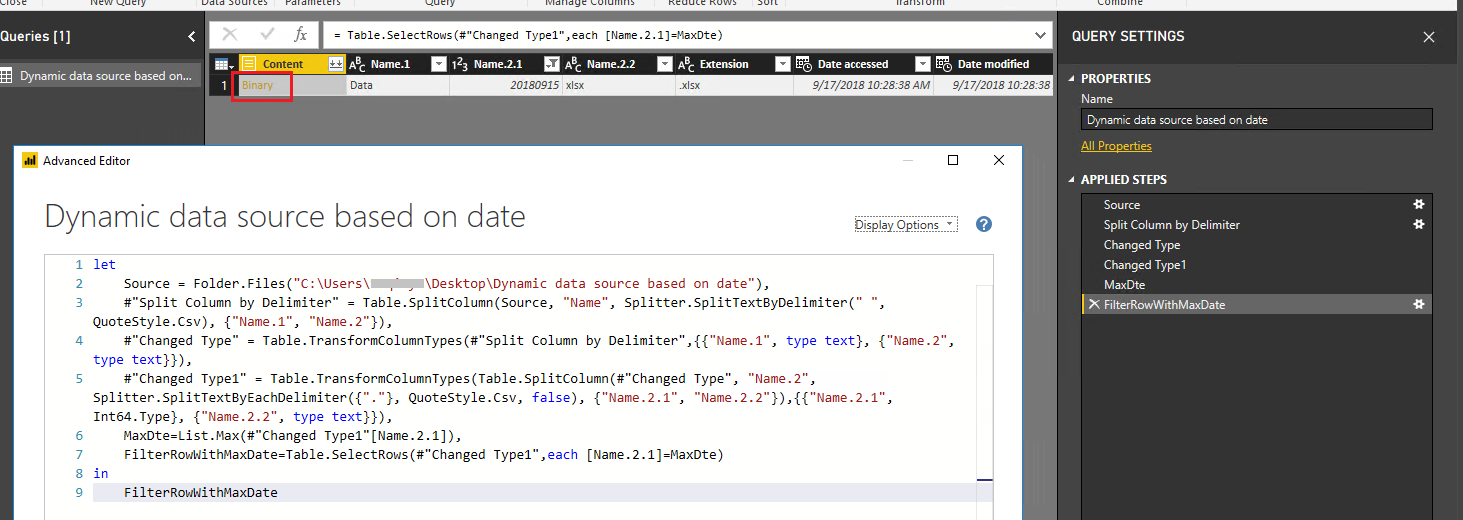Open settings gear for FilterRowWithMaxDate step
Screen dimensions: 1463x520
[1418, 304]
